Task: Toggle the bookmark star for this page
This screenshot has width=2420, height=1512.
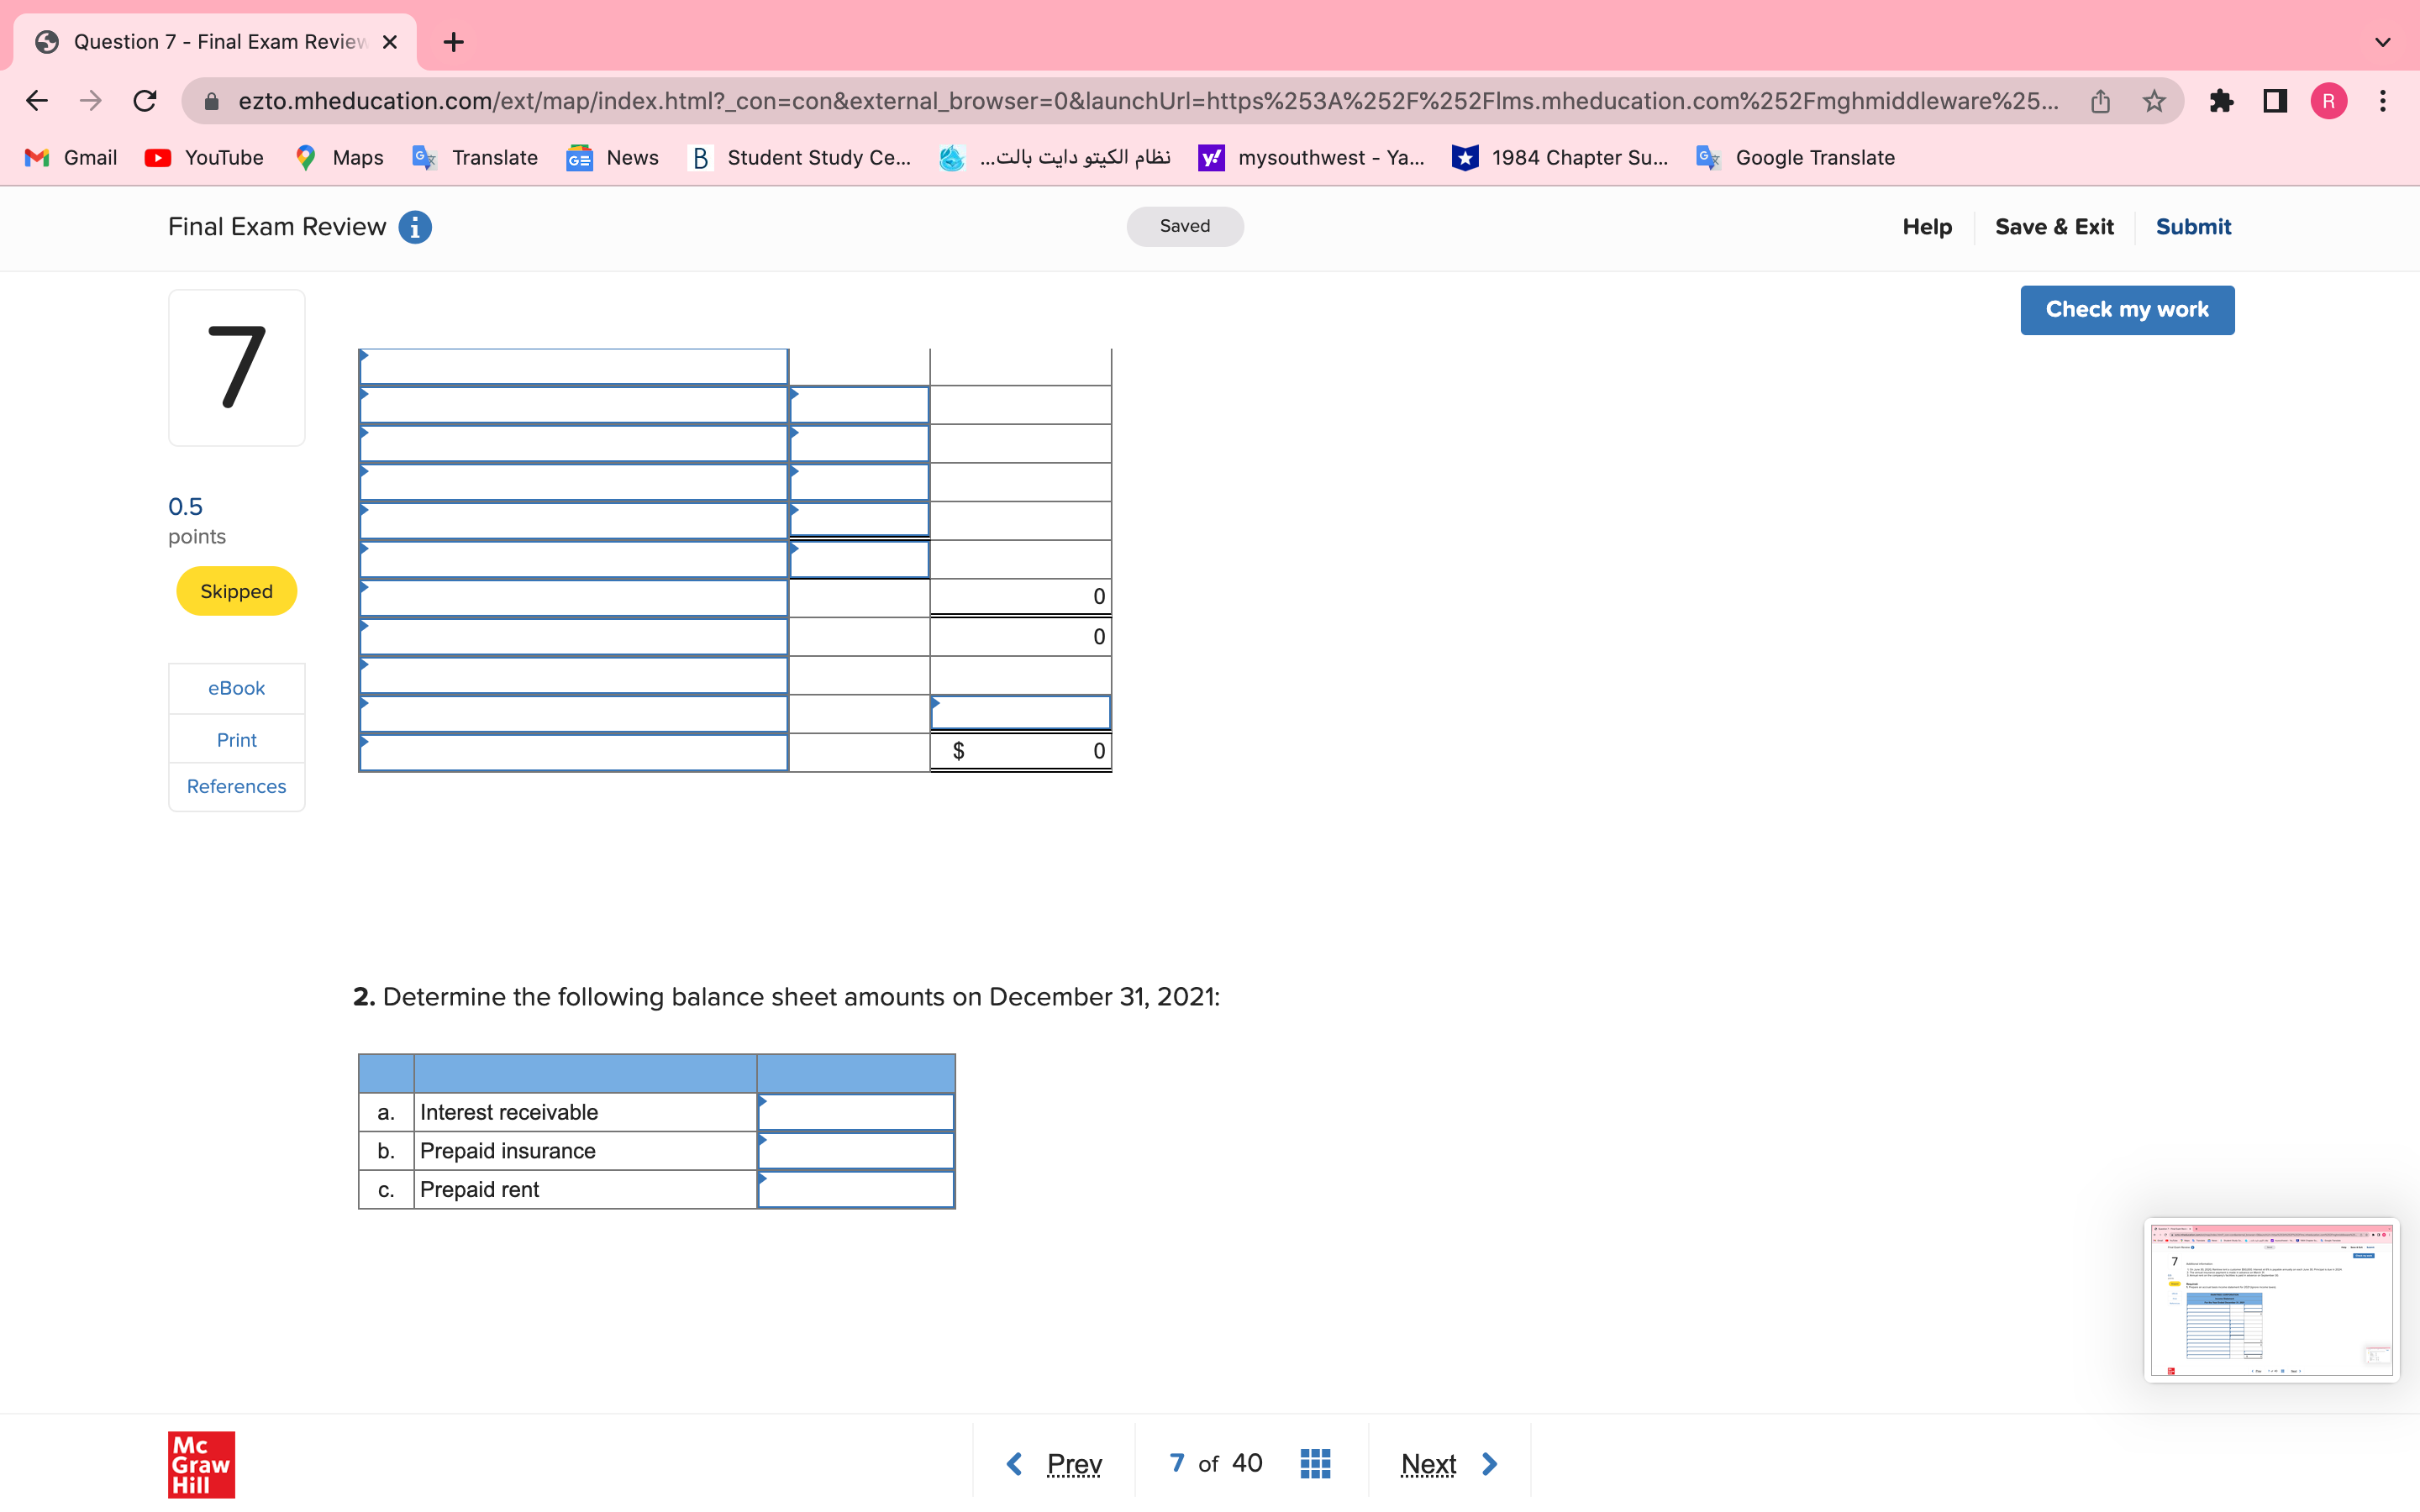Action: pyautogui.click(x=2153, y=100)
